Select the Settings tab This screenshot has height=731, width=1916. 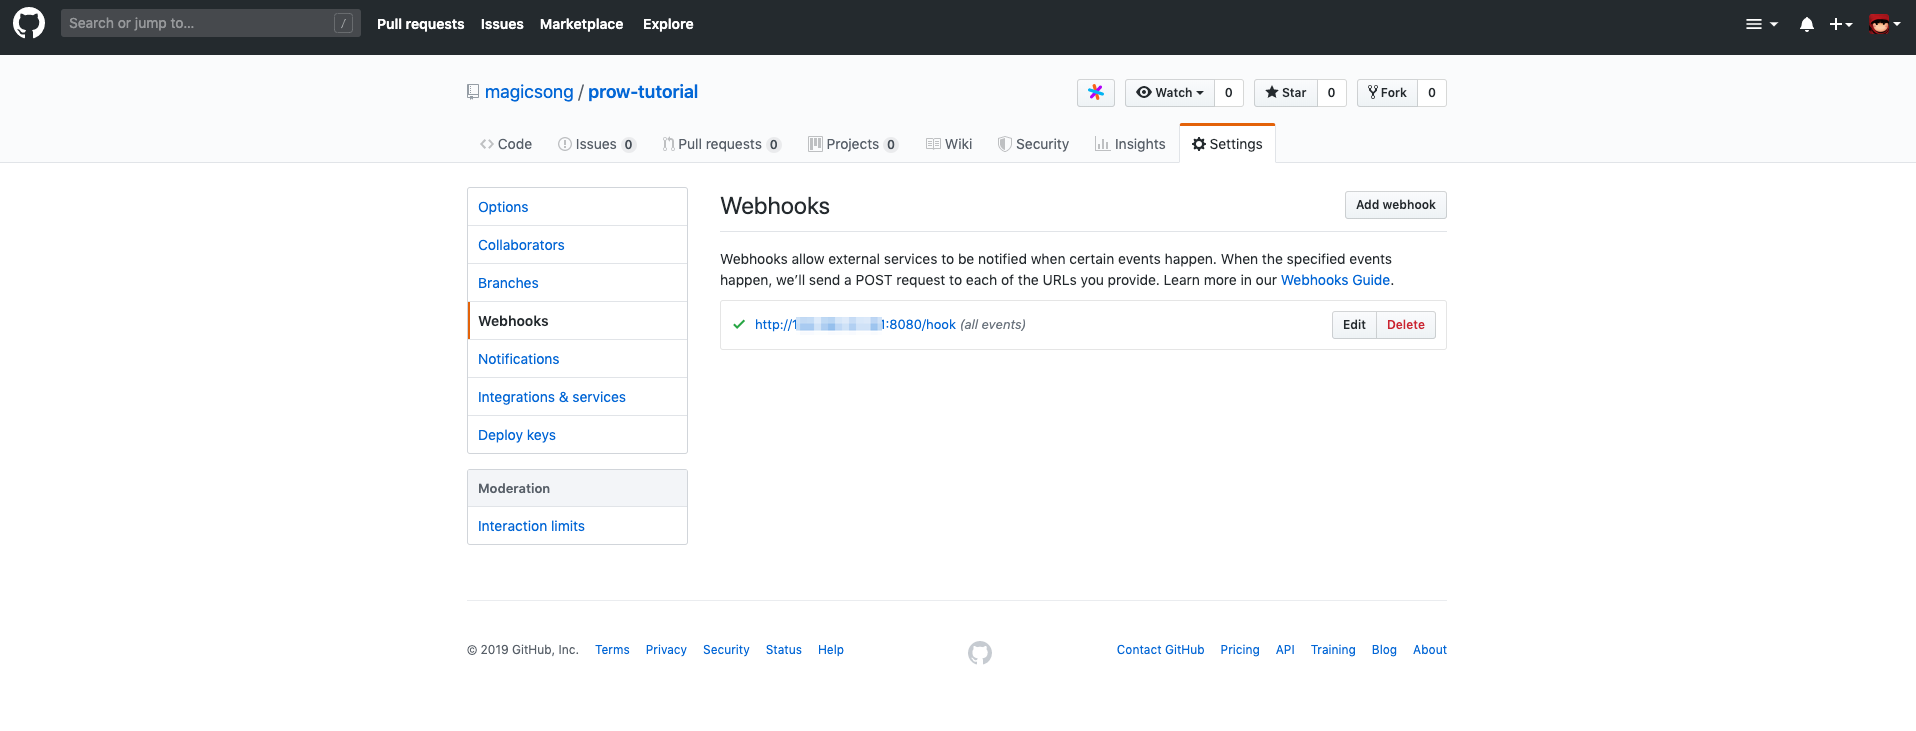click(1227, 144)
